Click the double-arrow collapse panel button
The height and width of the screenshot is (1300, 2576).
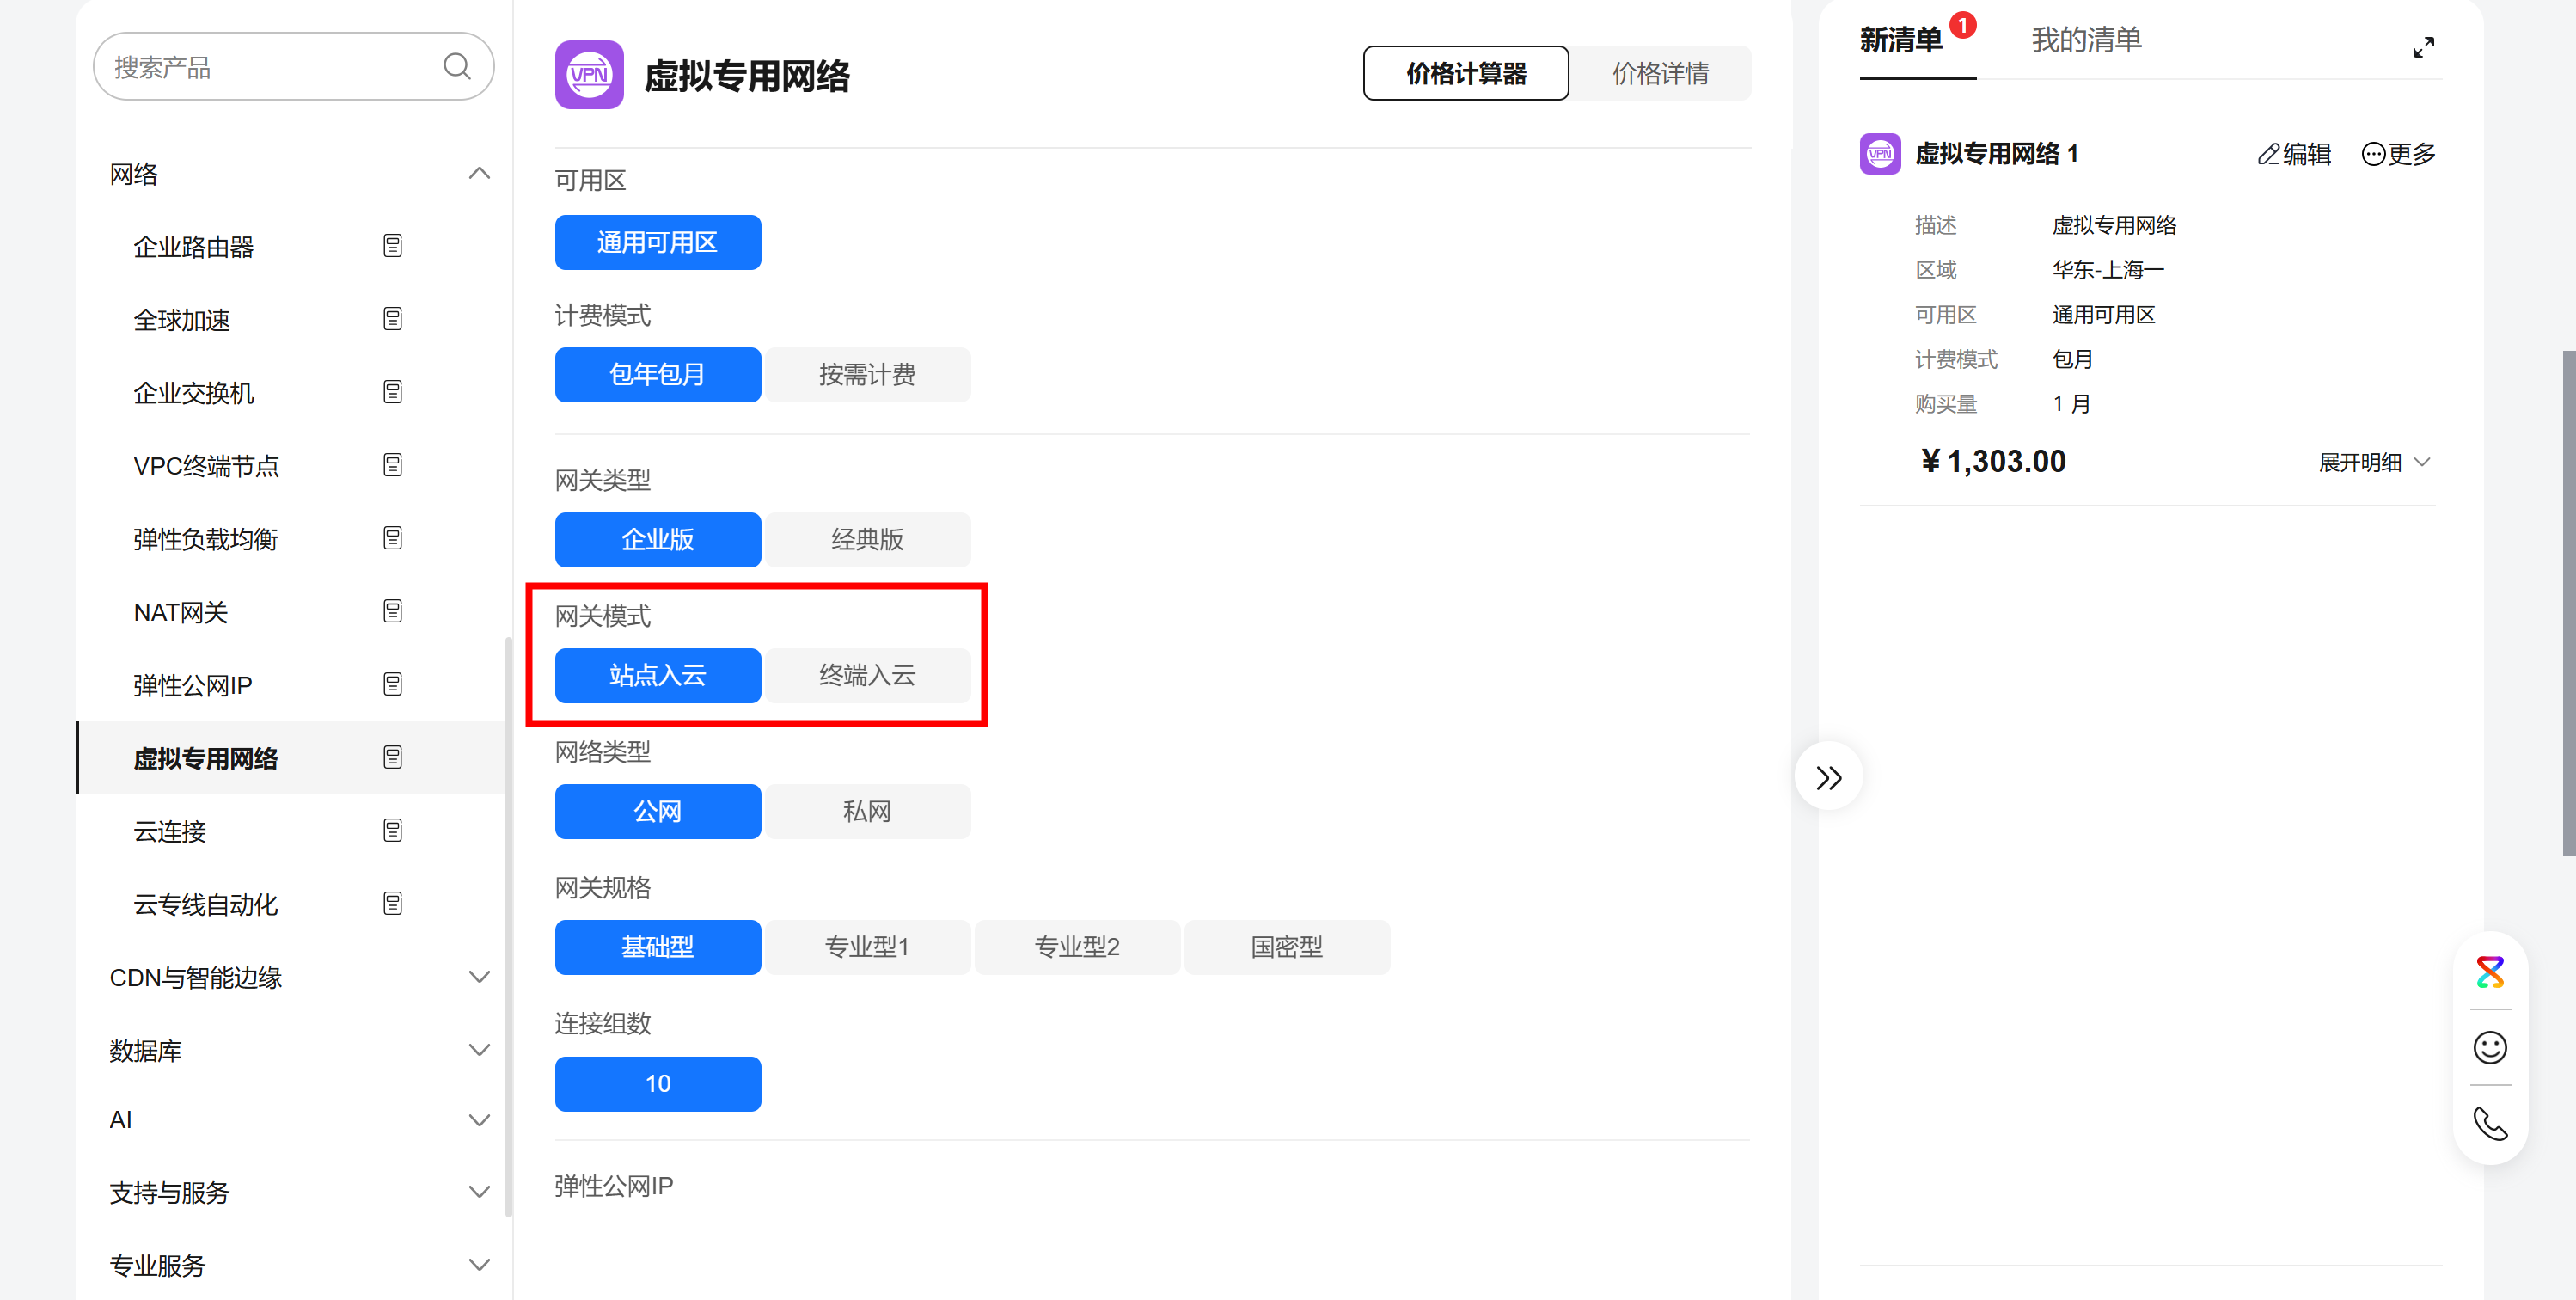1828,777
